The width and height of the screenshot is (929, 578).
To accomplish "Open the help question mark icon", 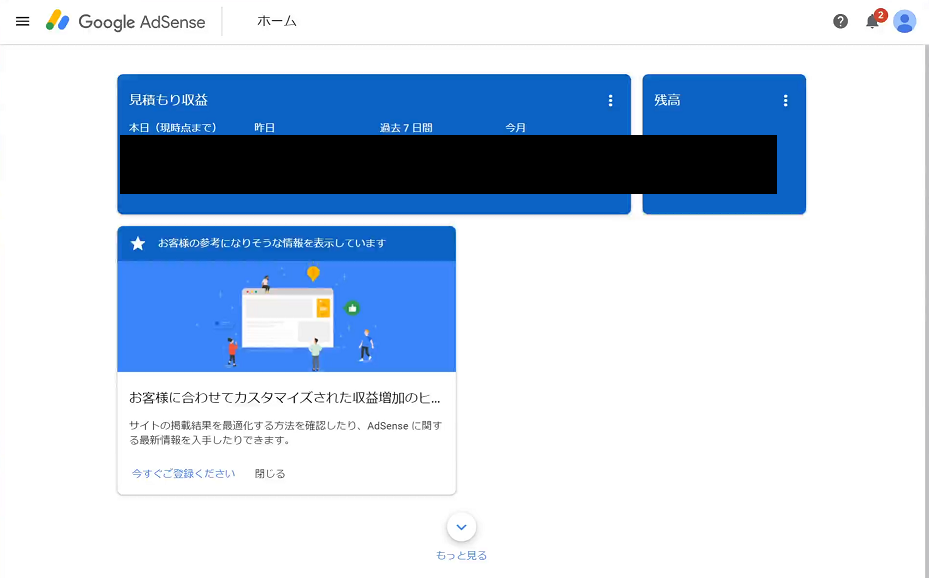I will point(840,22).
